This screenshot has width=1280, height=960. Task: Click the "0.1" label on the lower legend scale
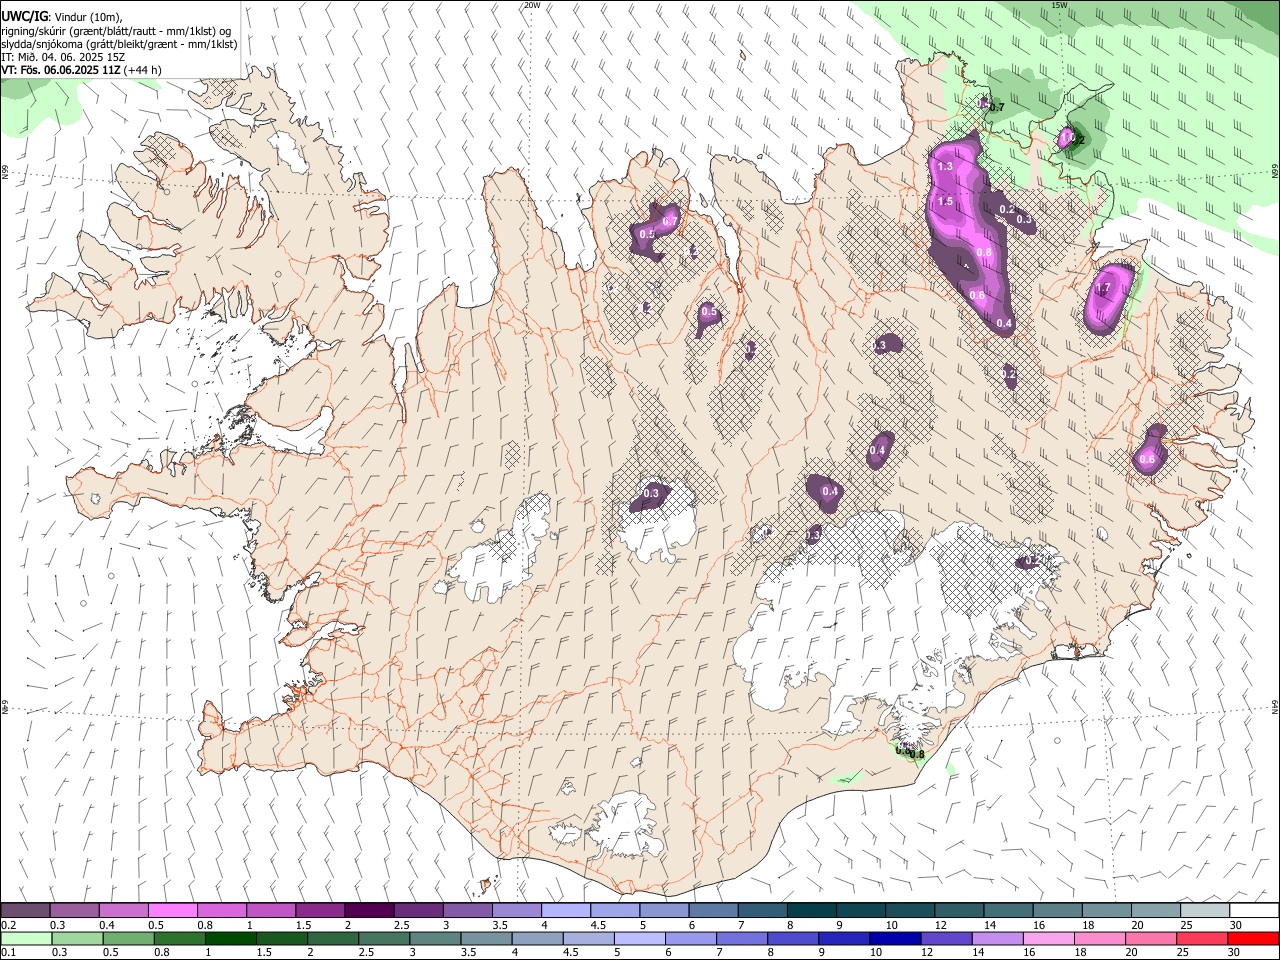click(x=9, y=953)
